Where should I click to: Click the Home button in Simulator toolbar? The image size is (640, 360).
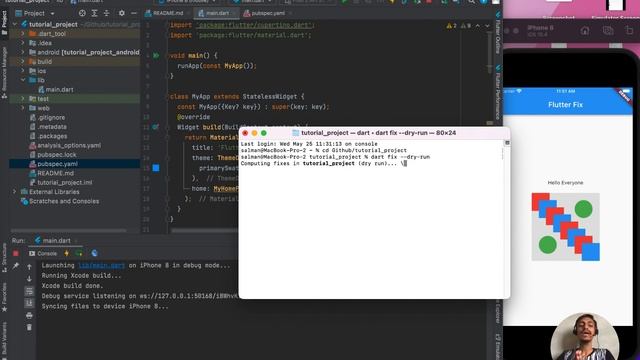(x=584, y=31)
